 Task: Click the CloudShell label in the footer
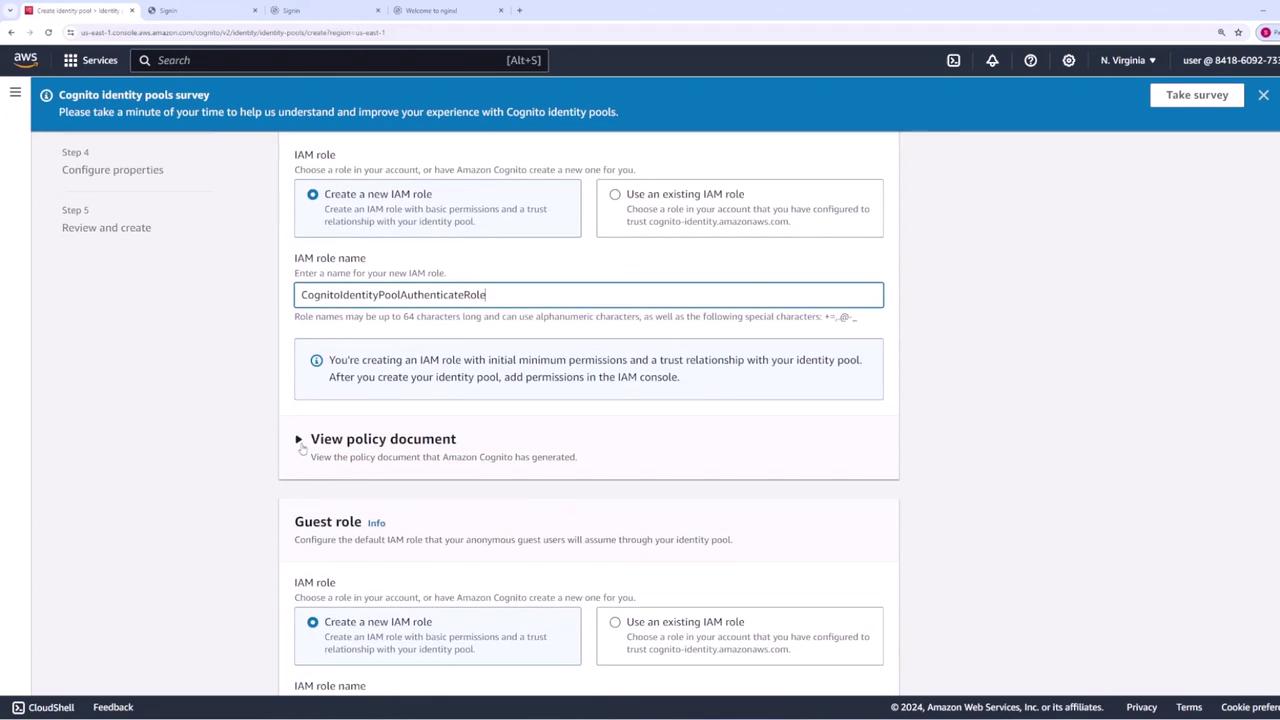(x=51, y=707)
